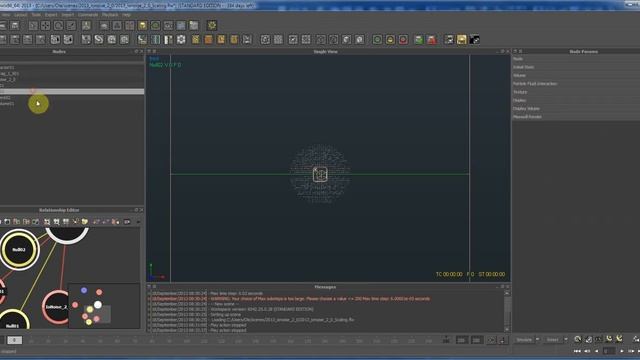
Task: Click the yellow circle icon in the toolbar
Action: [390, 40]
